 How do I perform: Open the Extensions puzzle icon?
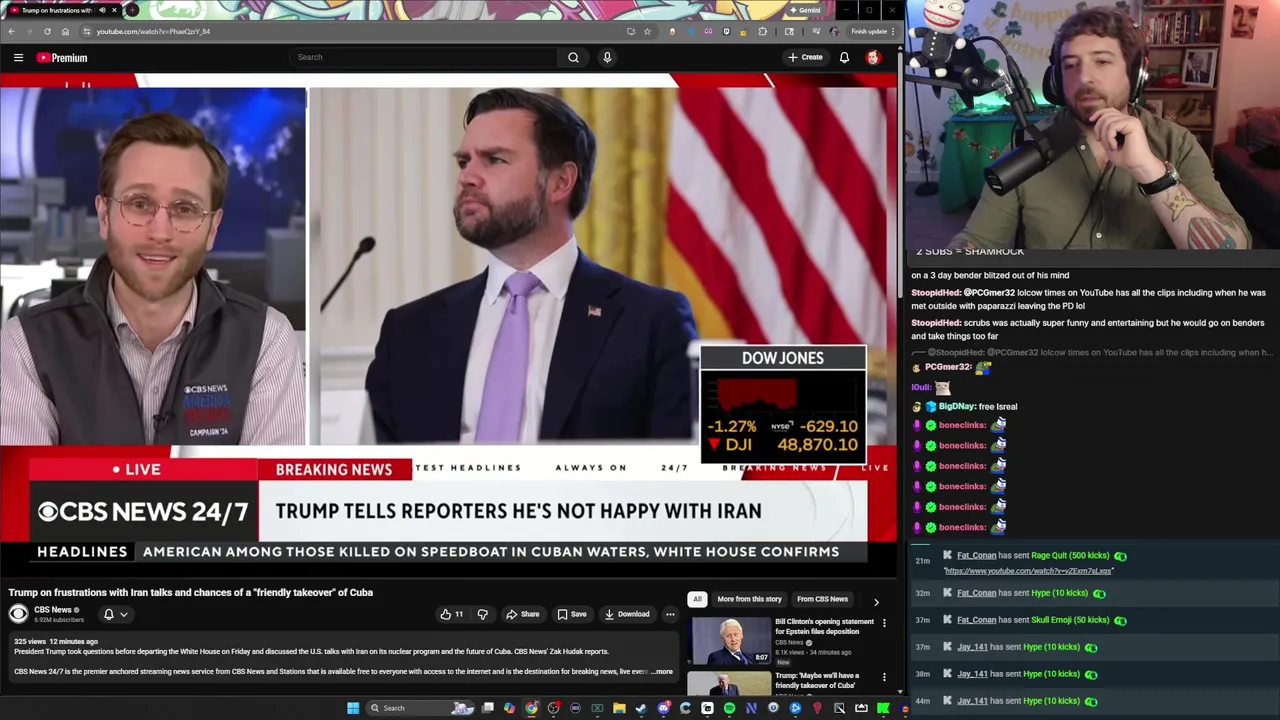pyautogui.click(x=763, y=31)
